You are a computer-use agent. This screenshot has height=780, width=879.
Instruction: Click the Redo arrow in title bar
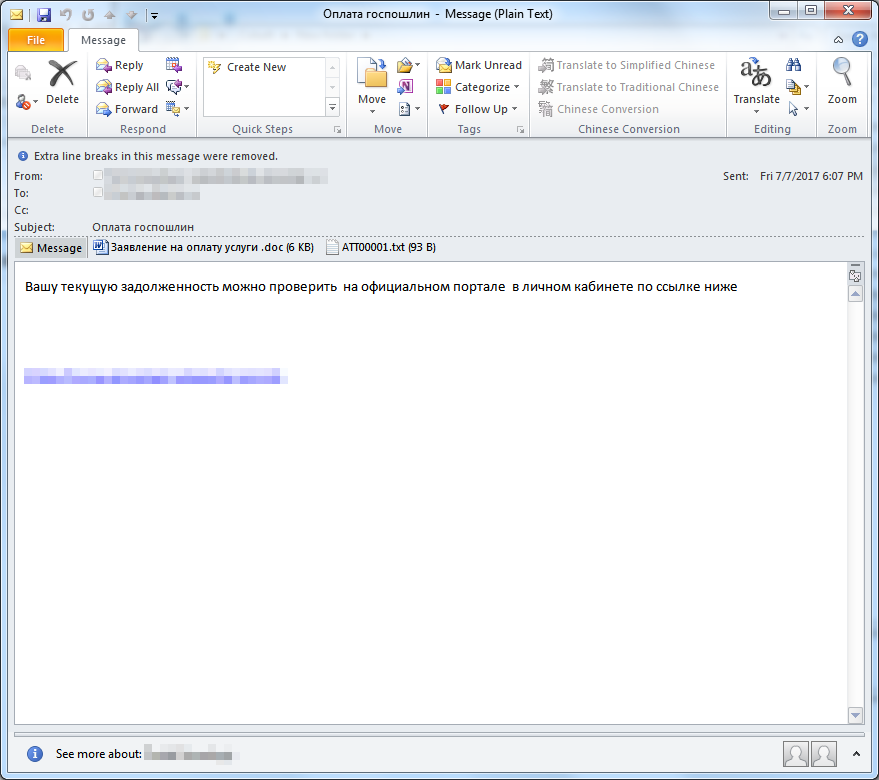(x=88, y=15)
